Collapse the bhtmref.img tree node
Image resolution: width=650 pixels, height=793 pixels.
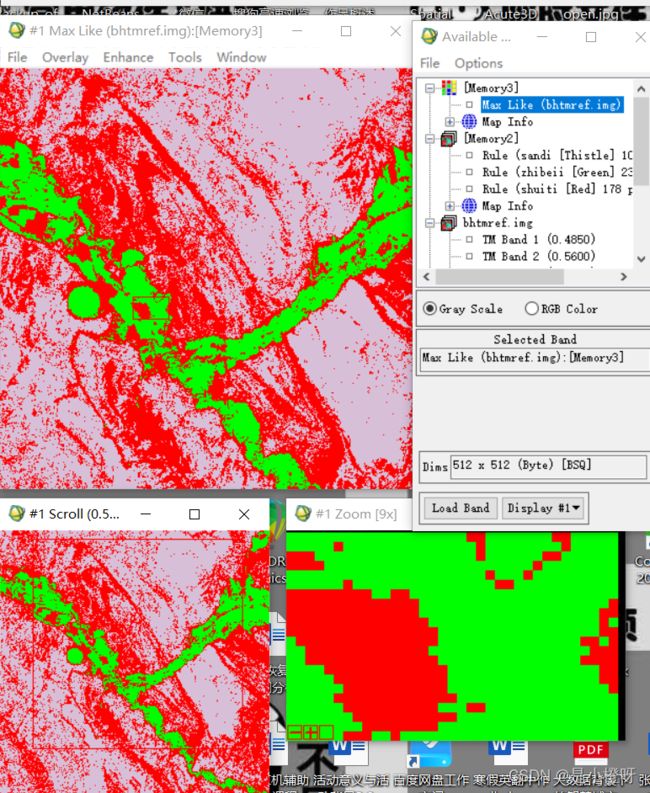429,223
